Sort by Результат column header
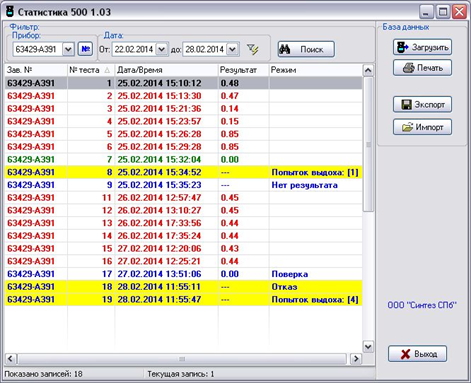This screenshot has width=471, height=383. (x=243, y=70)
